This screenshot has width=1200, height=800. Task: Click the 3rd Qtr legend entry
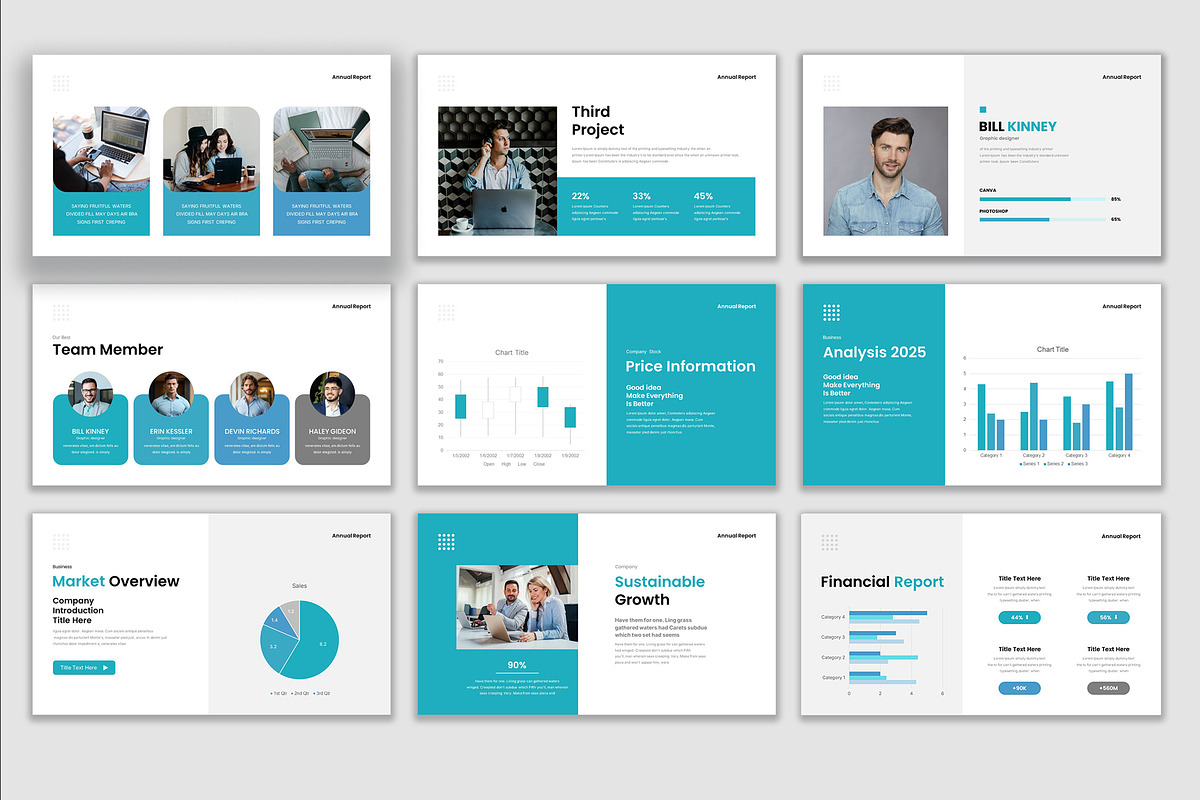pyautogui.click(x=322, y=693)
